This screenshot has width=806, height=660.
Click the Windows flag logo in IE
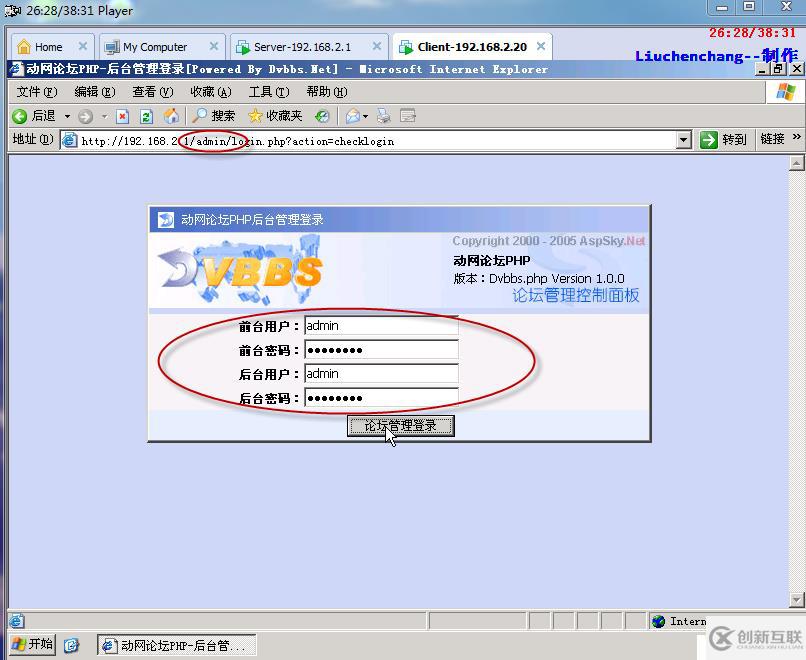point(785,92)
